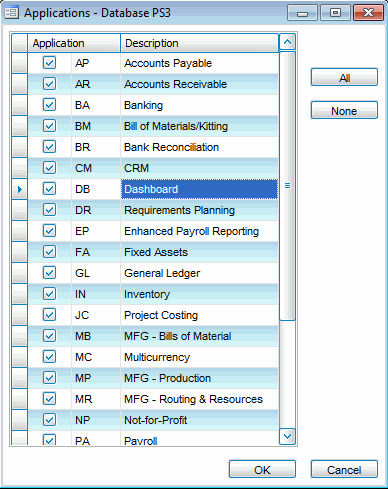Select the MFG - Routing & Resources cell
Screen dimensions: 388x489
coord(199,399)
